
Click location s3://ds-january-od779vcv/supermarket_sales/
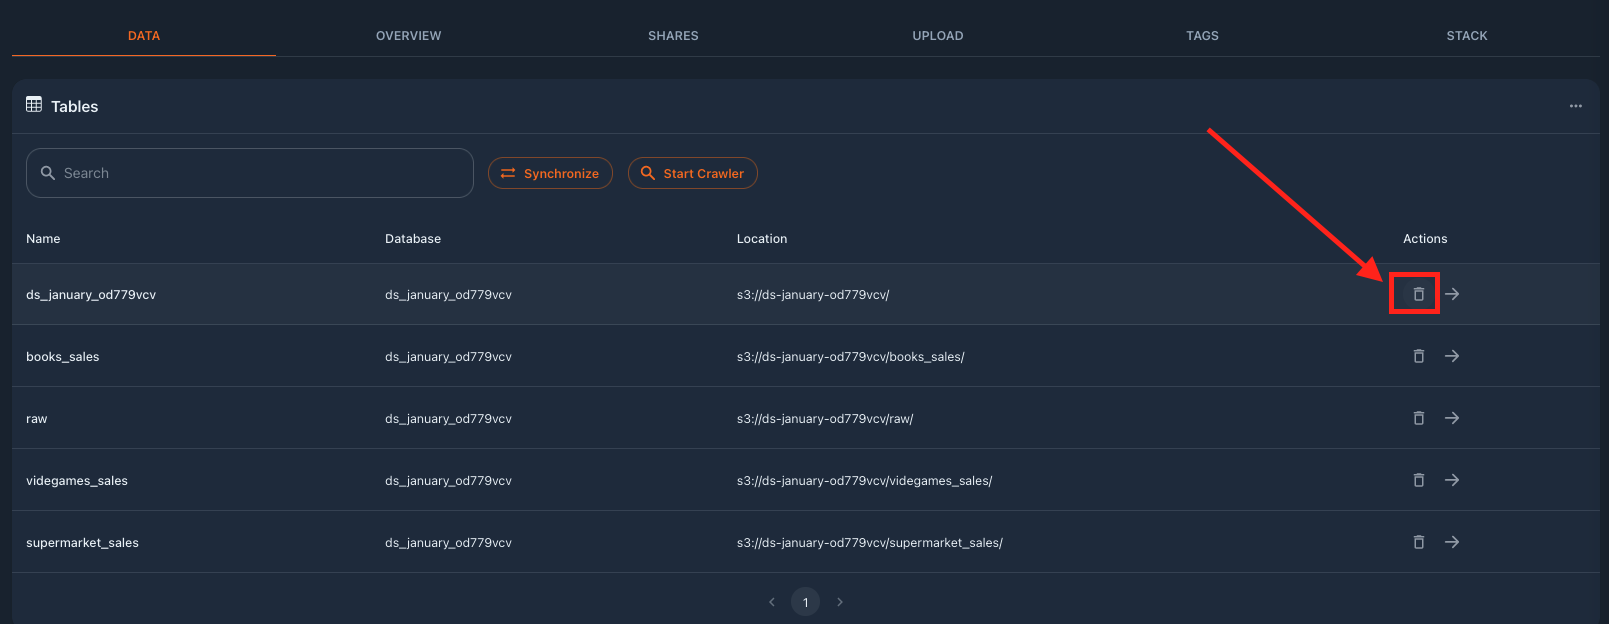pyautogui.click(x=870, y=543)
